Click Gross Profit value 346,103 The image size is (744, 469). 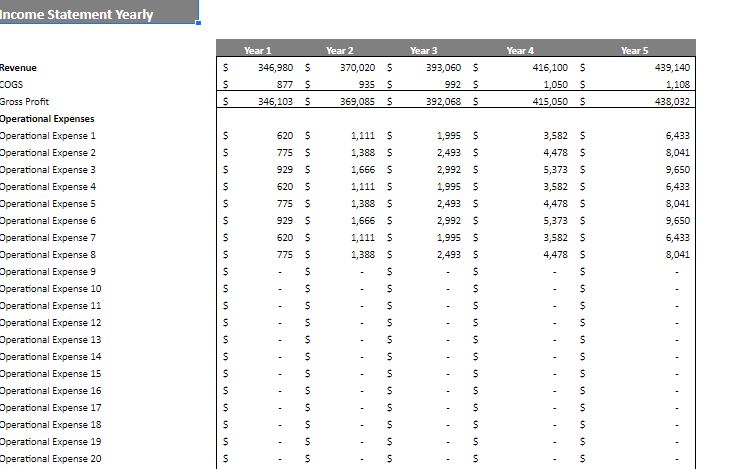point(275,102)
